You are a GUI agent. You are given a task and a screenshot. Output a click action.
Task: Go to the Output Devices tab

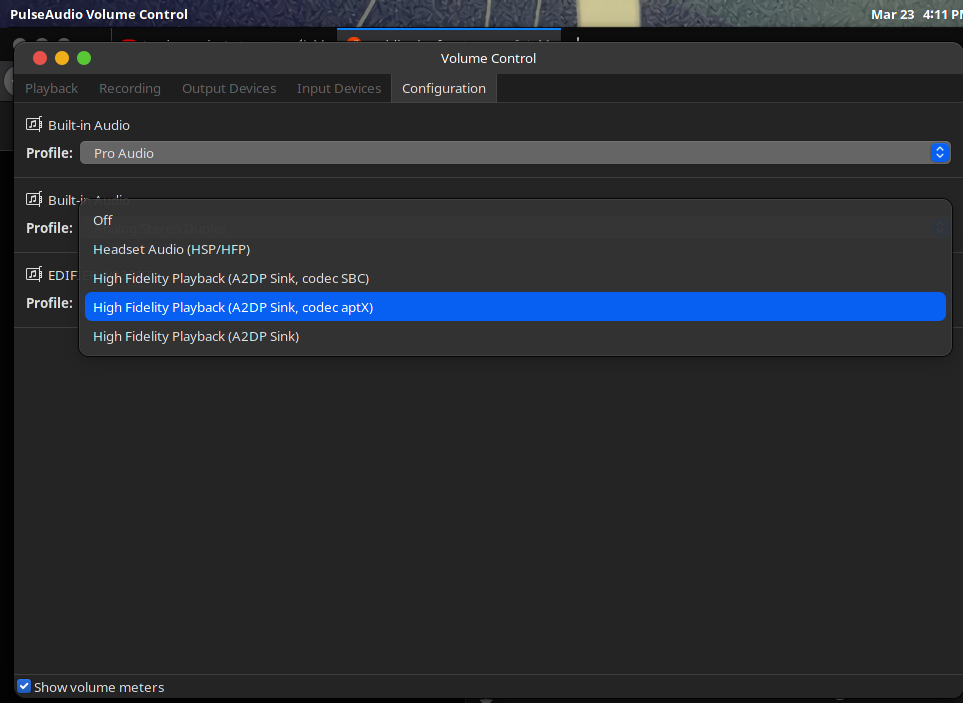(x=229, y=88)
